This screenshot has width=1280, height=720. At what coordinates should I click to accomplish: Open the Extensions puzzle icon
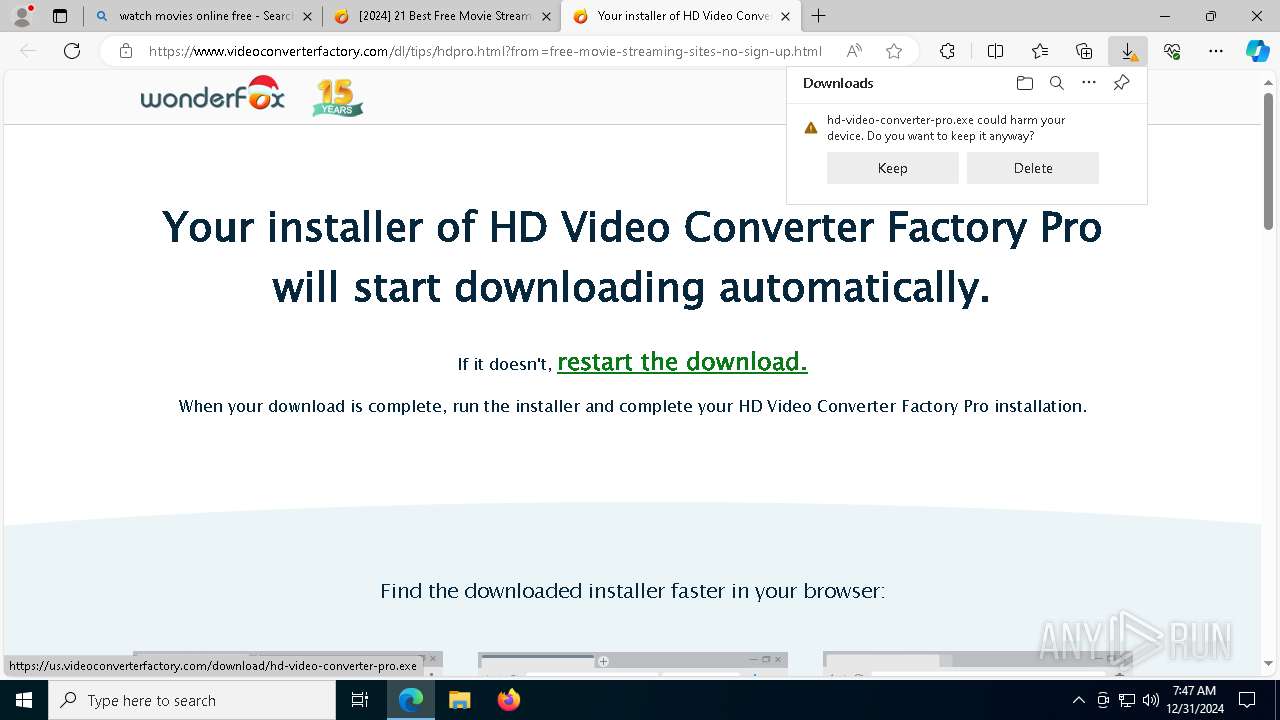[x=947, y=51]
